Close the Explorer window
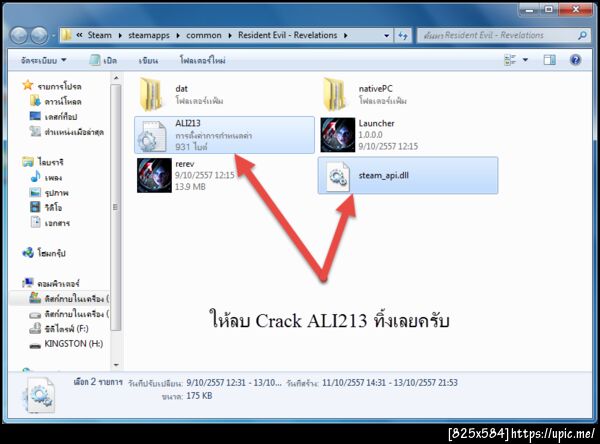 click(575, 10)
